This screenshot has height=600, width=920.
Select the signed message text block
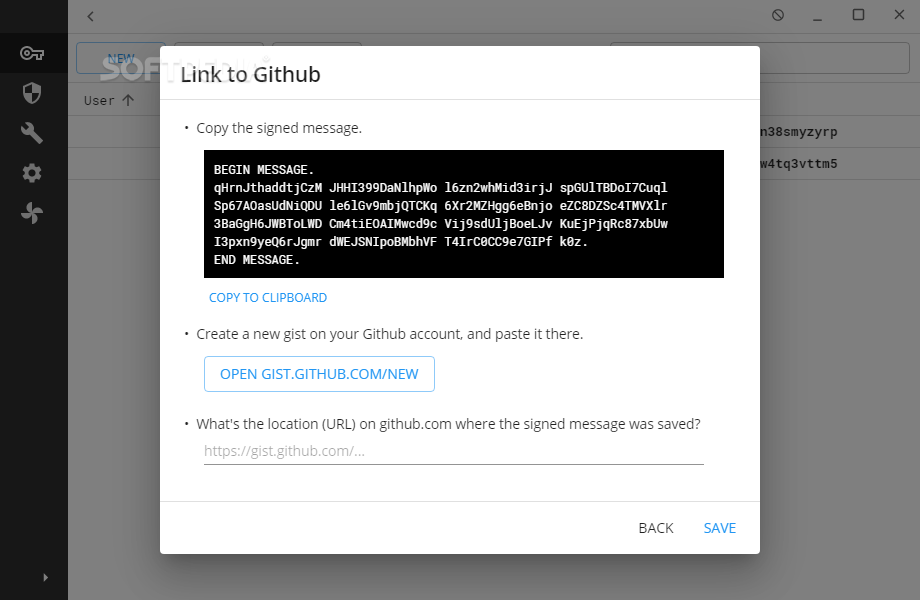464,214
